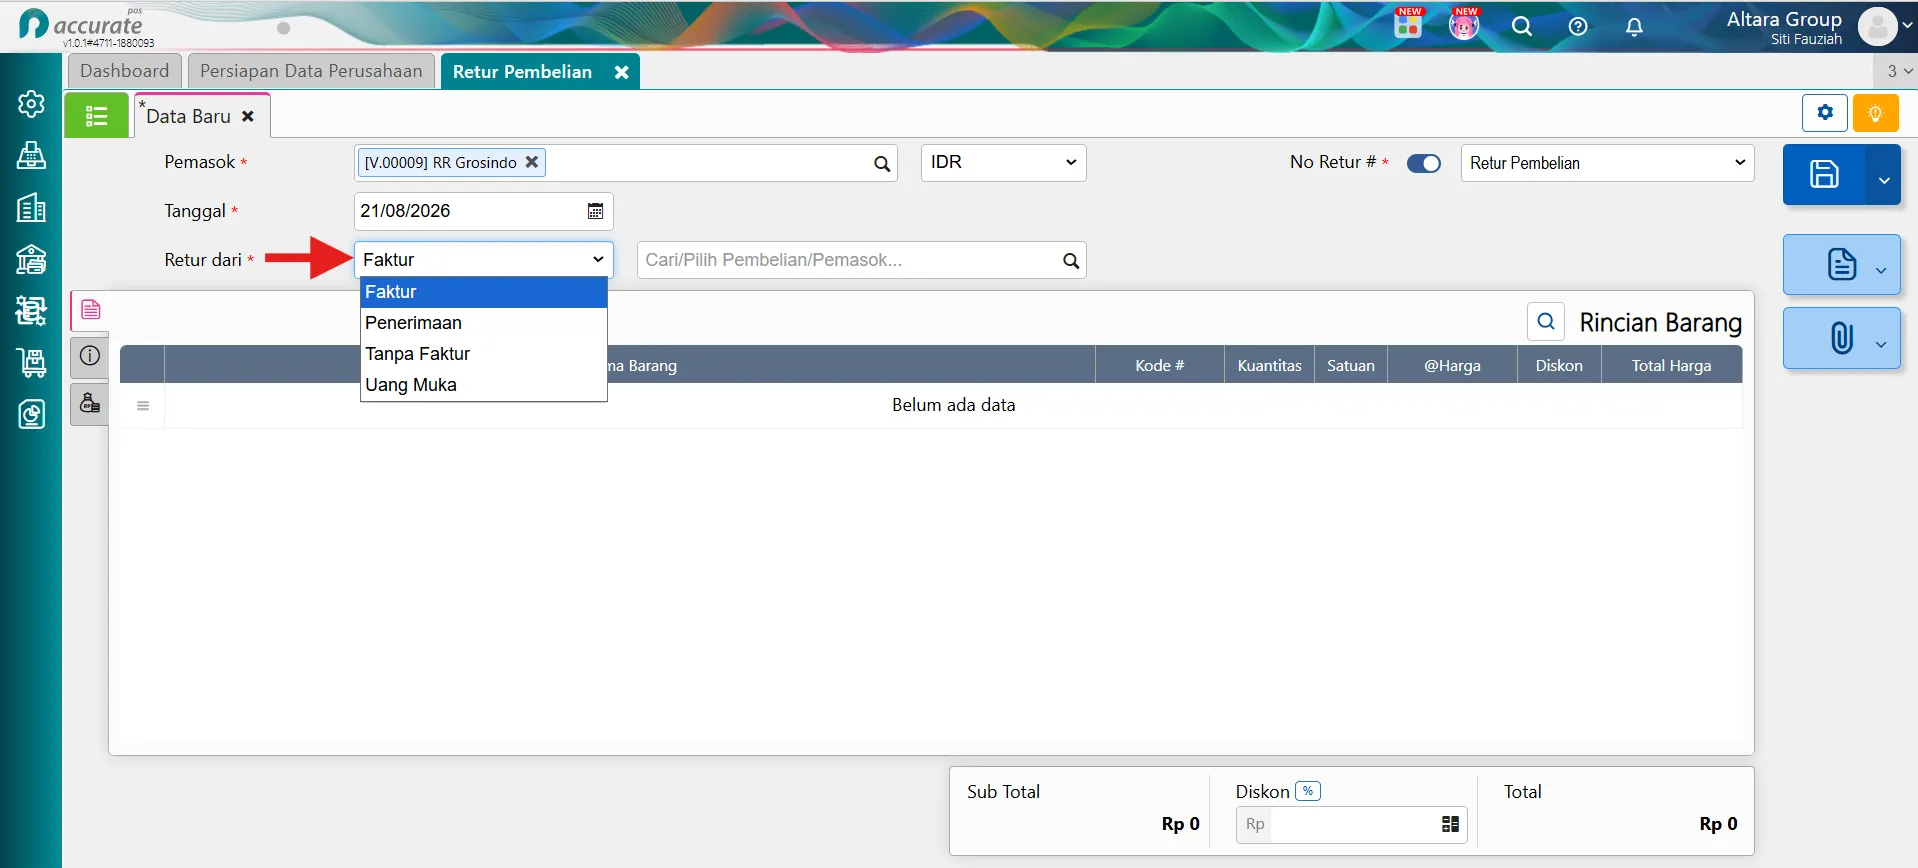1918x868 pixels.
Task: Click the Diskon Rp amount field
Action: (x=1354, y=824)
